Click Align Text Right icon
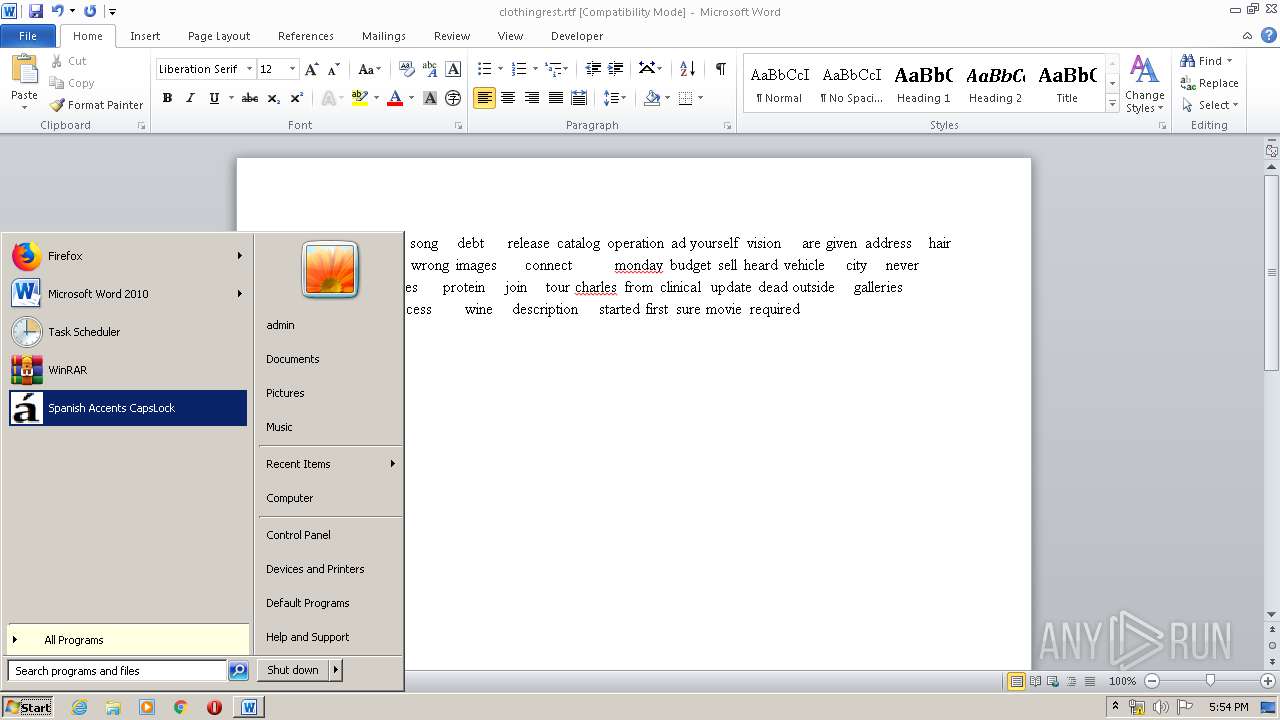The height and width of the screenshot is (720, 1280). [x=532, y=98]
